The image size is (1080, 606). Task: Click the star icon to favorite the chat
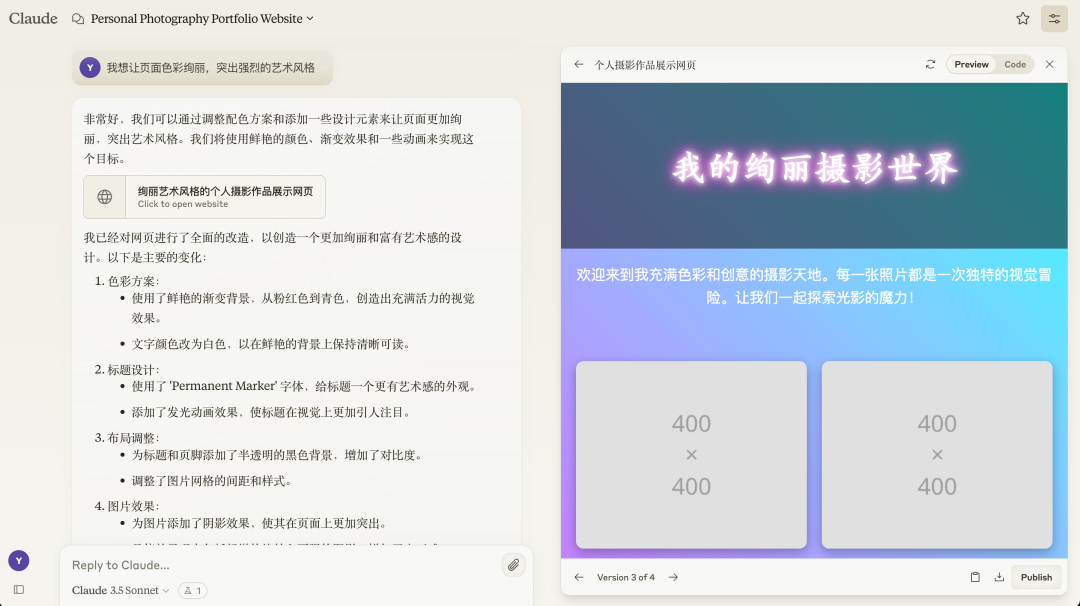pyautogui.click(x=1022, y=18)
